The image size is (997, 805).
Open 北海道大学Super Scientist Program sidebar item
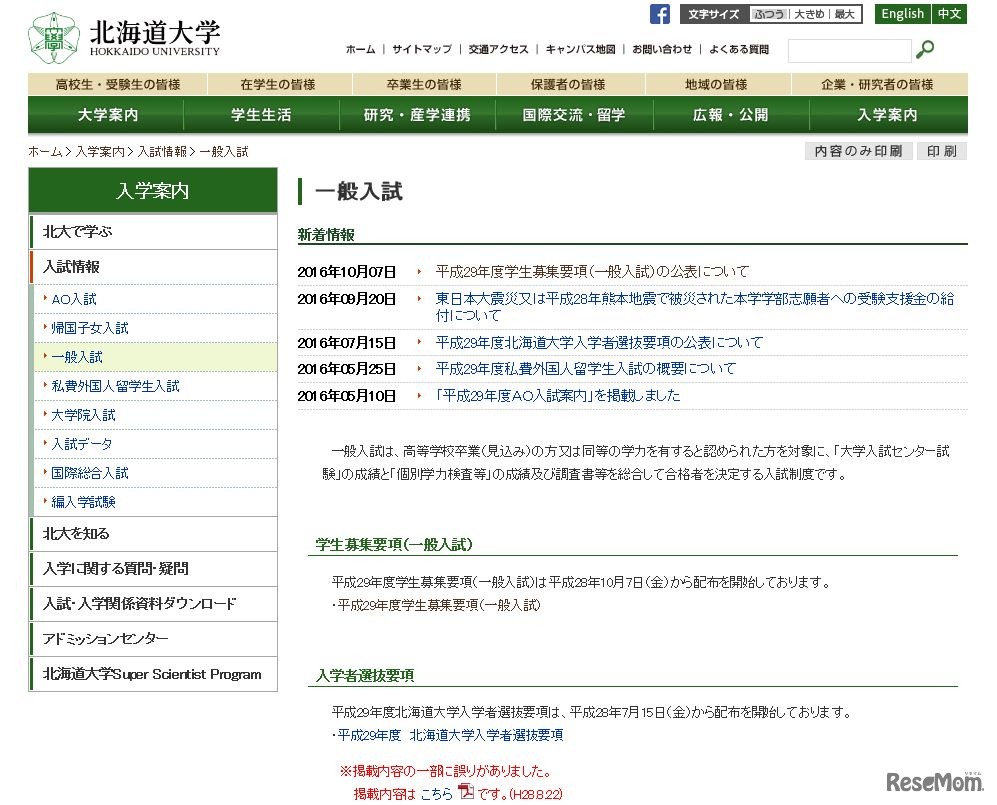click(x=153, y=674)
